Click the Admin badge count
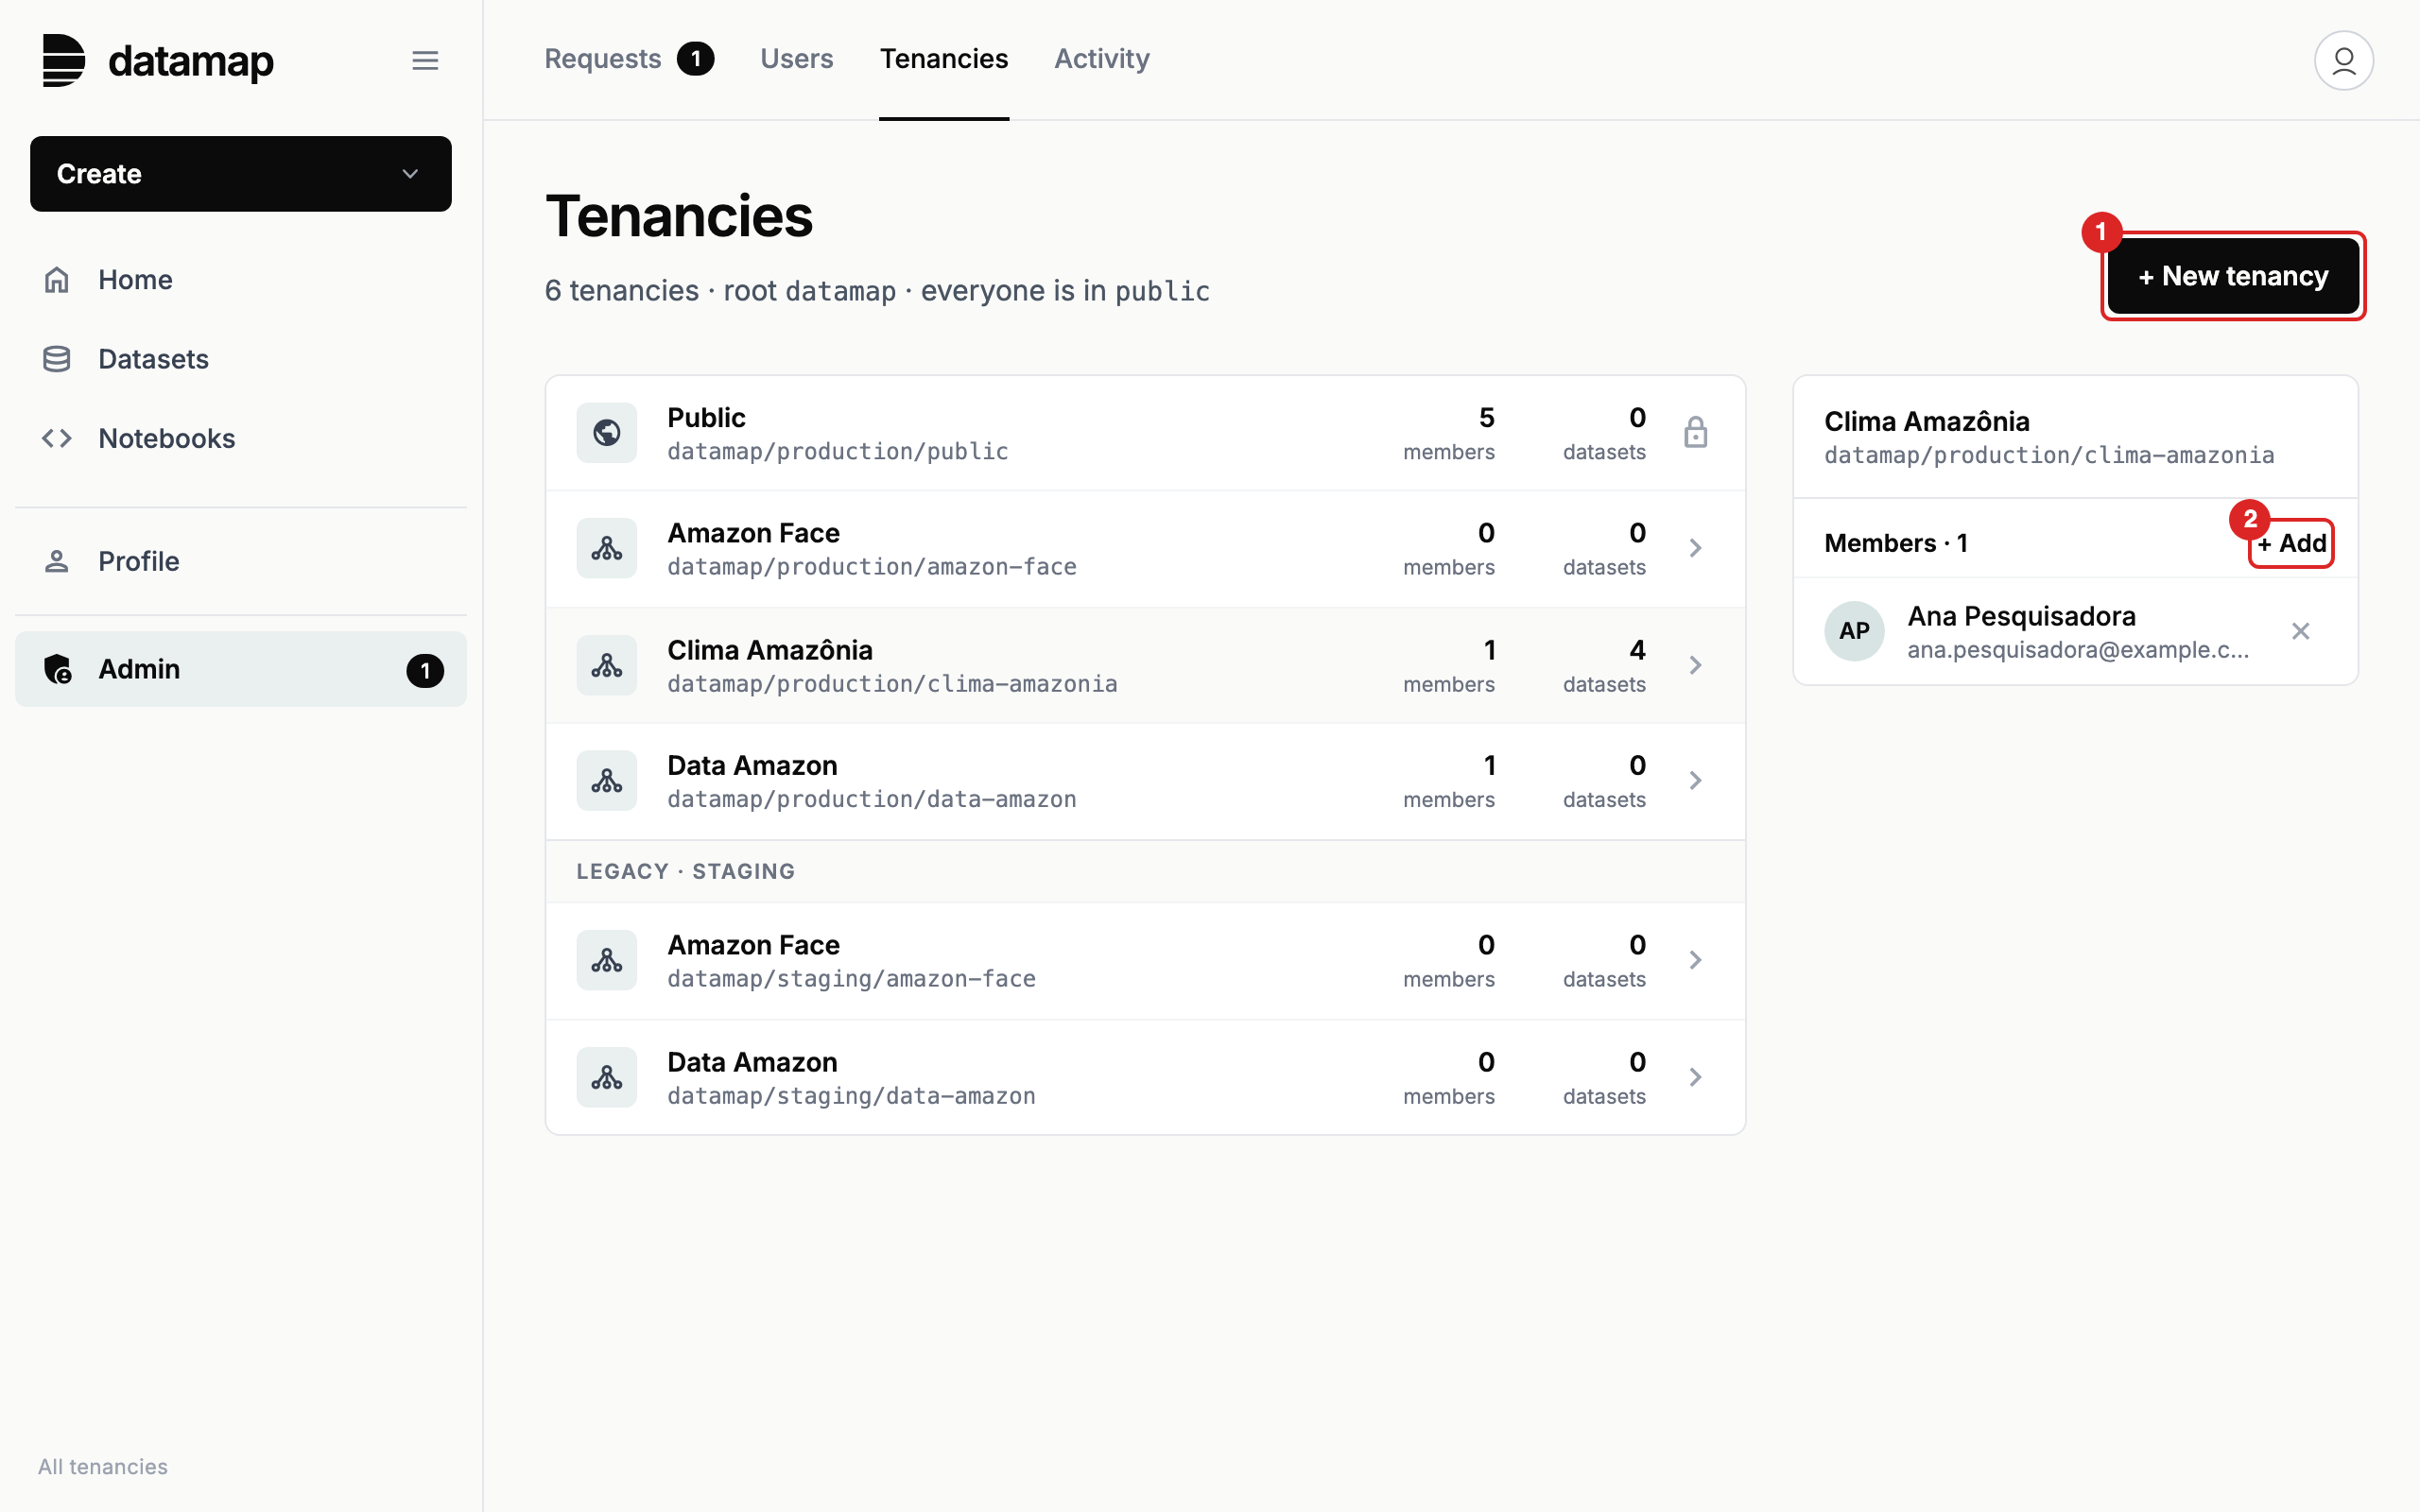The width and height of the screenshot is (2420, 1512). [x=425, y=670]
